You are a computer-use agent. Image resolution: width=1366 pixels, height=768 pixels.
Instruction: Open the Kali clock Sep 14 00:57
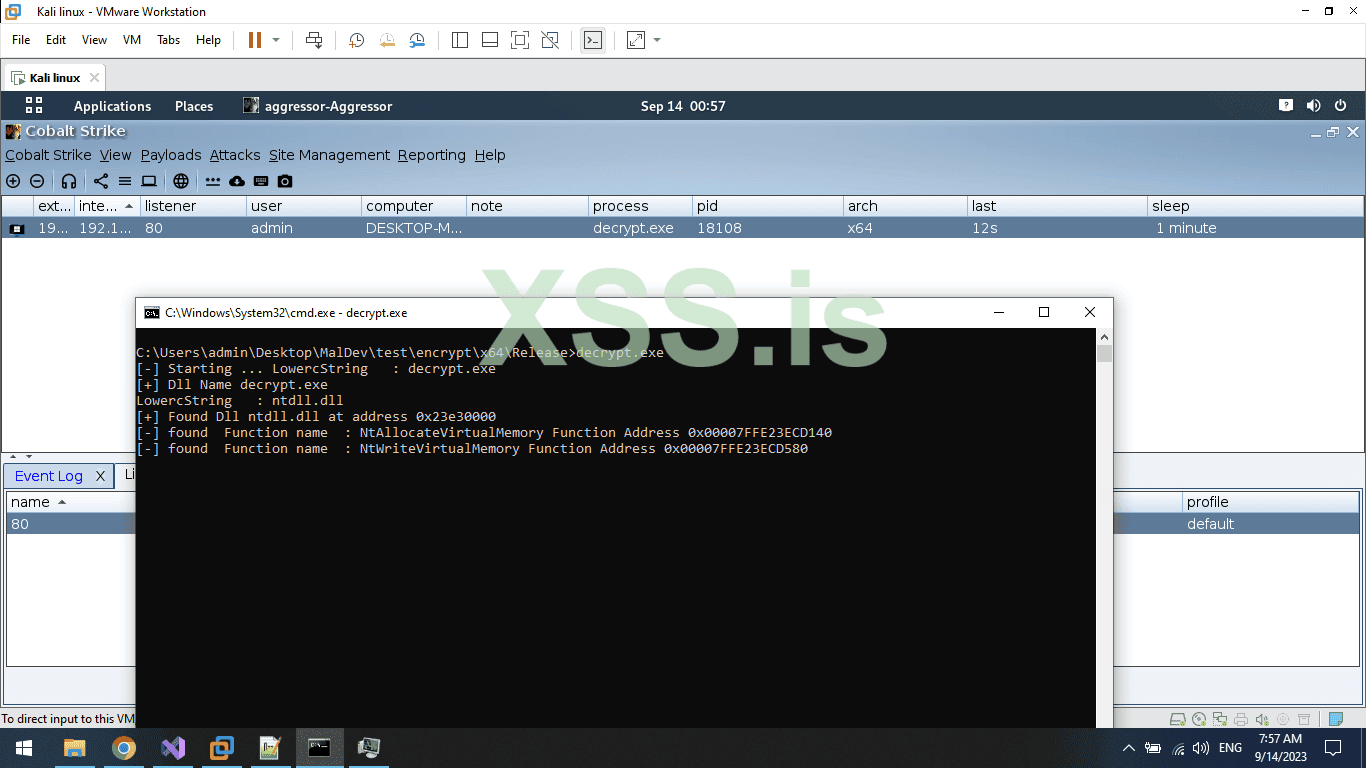(x=683, y=106)
